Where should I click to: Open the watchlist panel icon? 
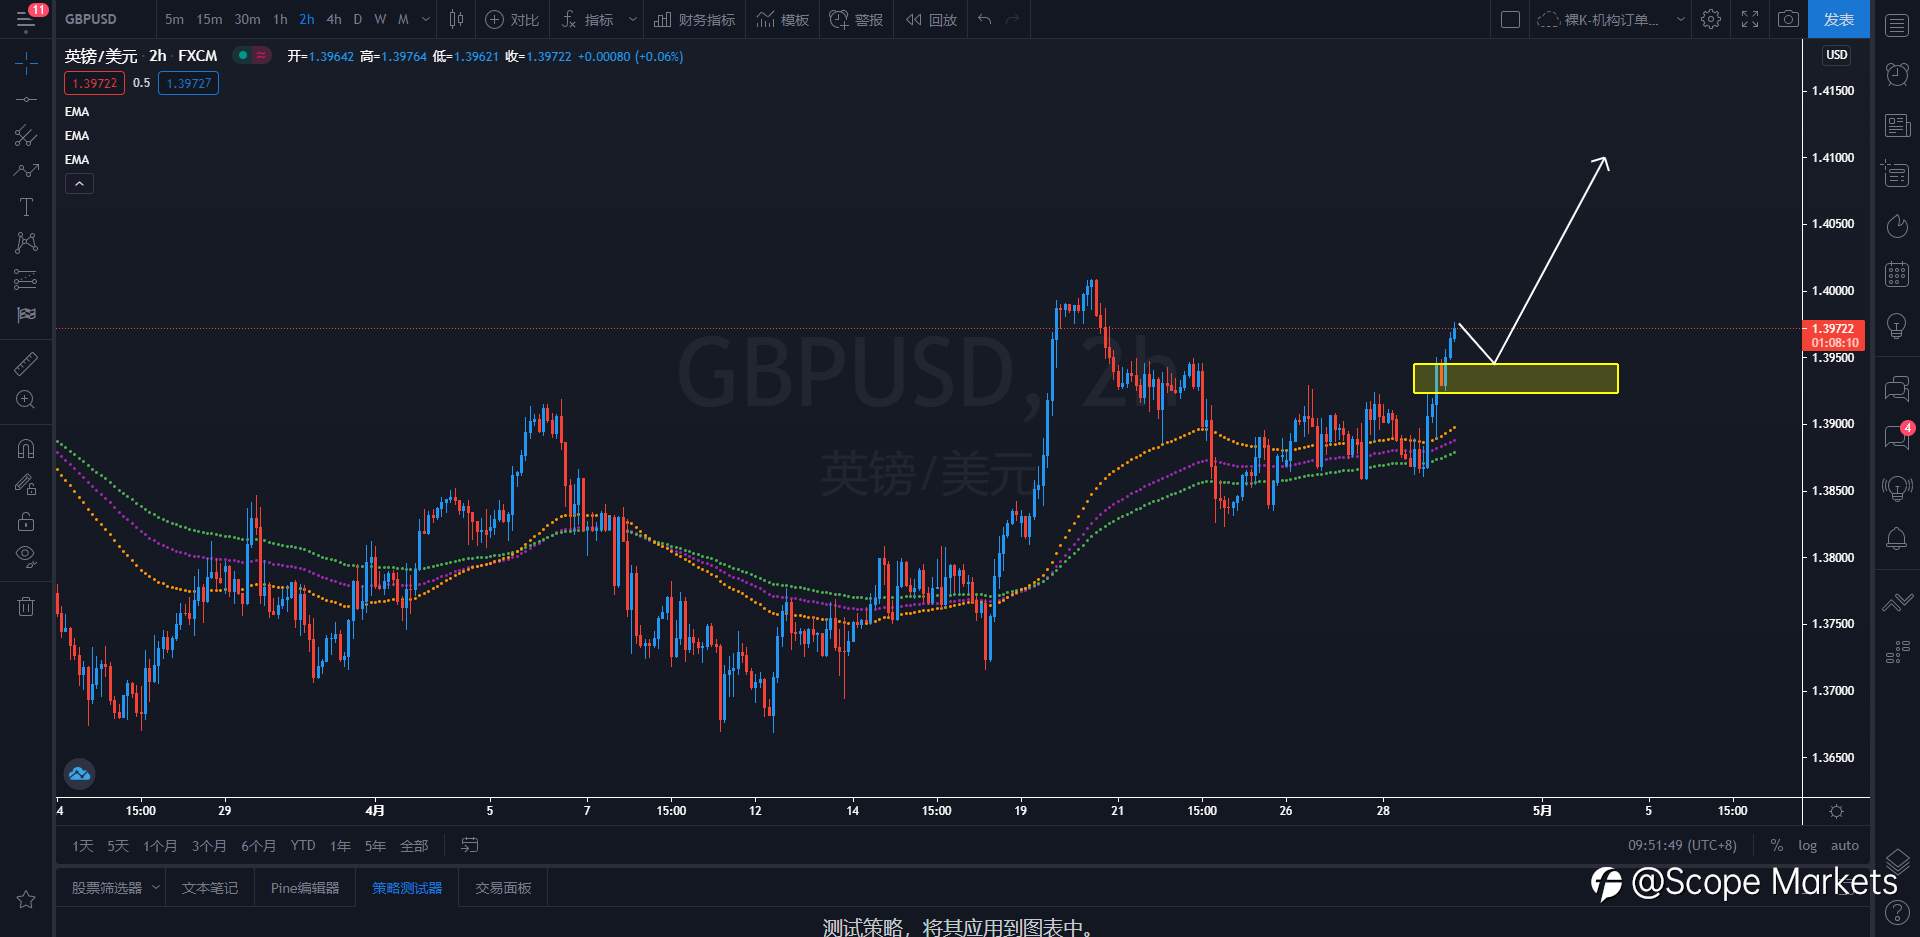tap(1897, 25)
